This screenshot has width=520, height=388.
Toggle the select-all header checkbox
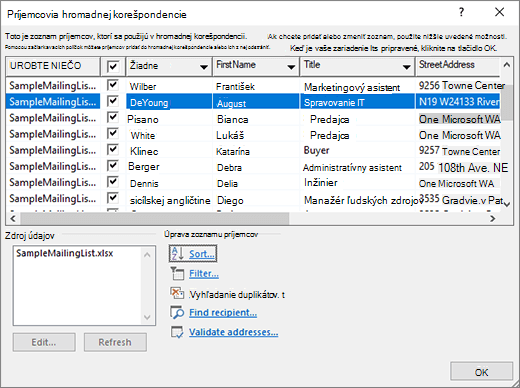click(x=113, y=66)
